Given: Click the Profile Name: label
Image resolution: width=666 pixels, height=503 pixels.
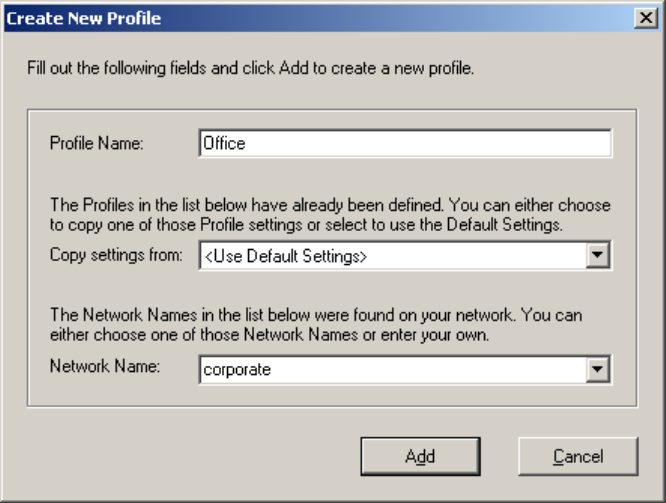Looking at the screenshot, I should tap(97, 143).
